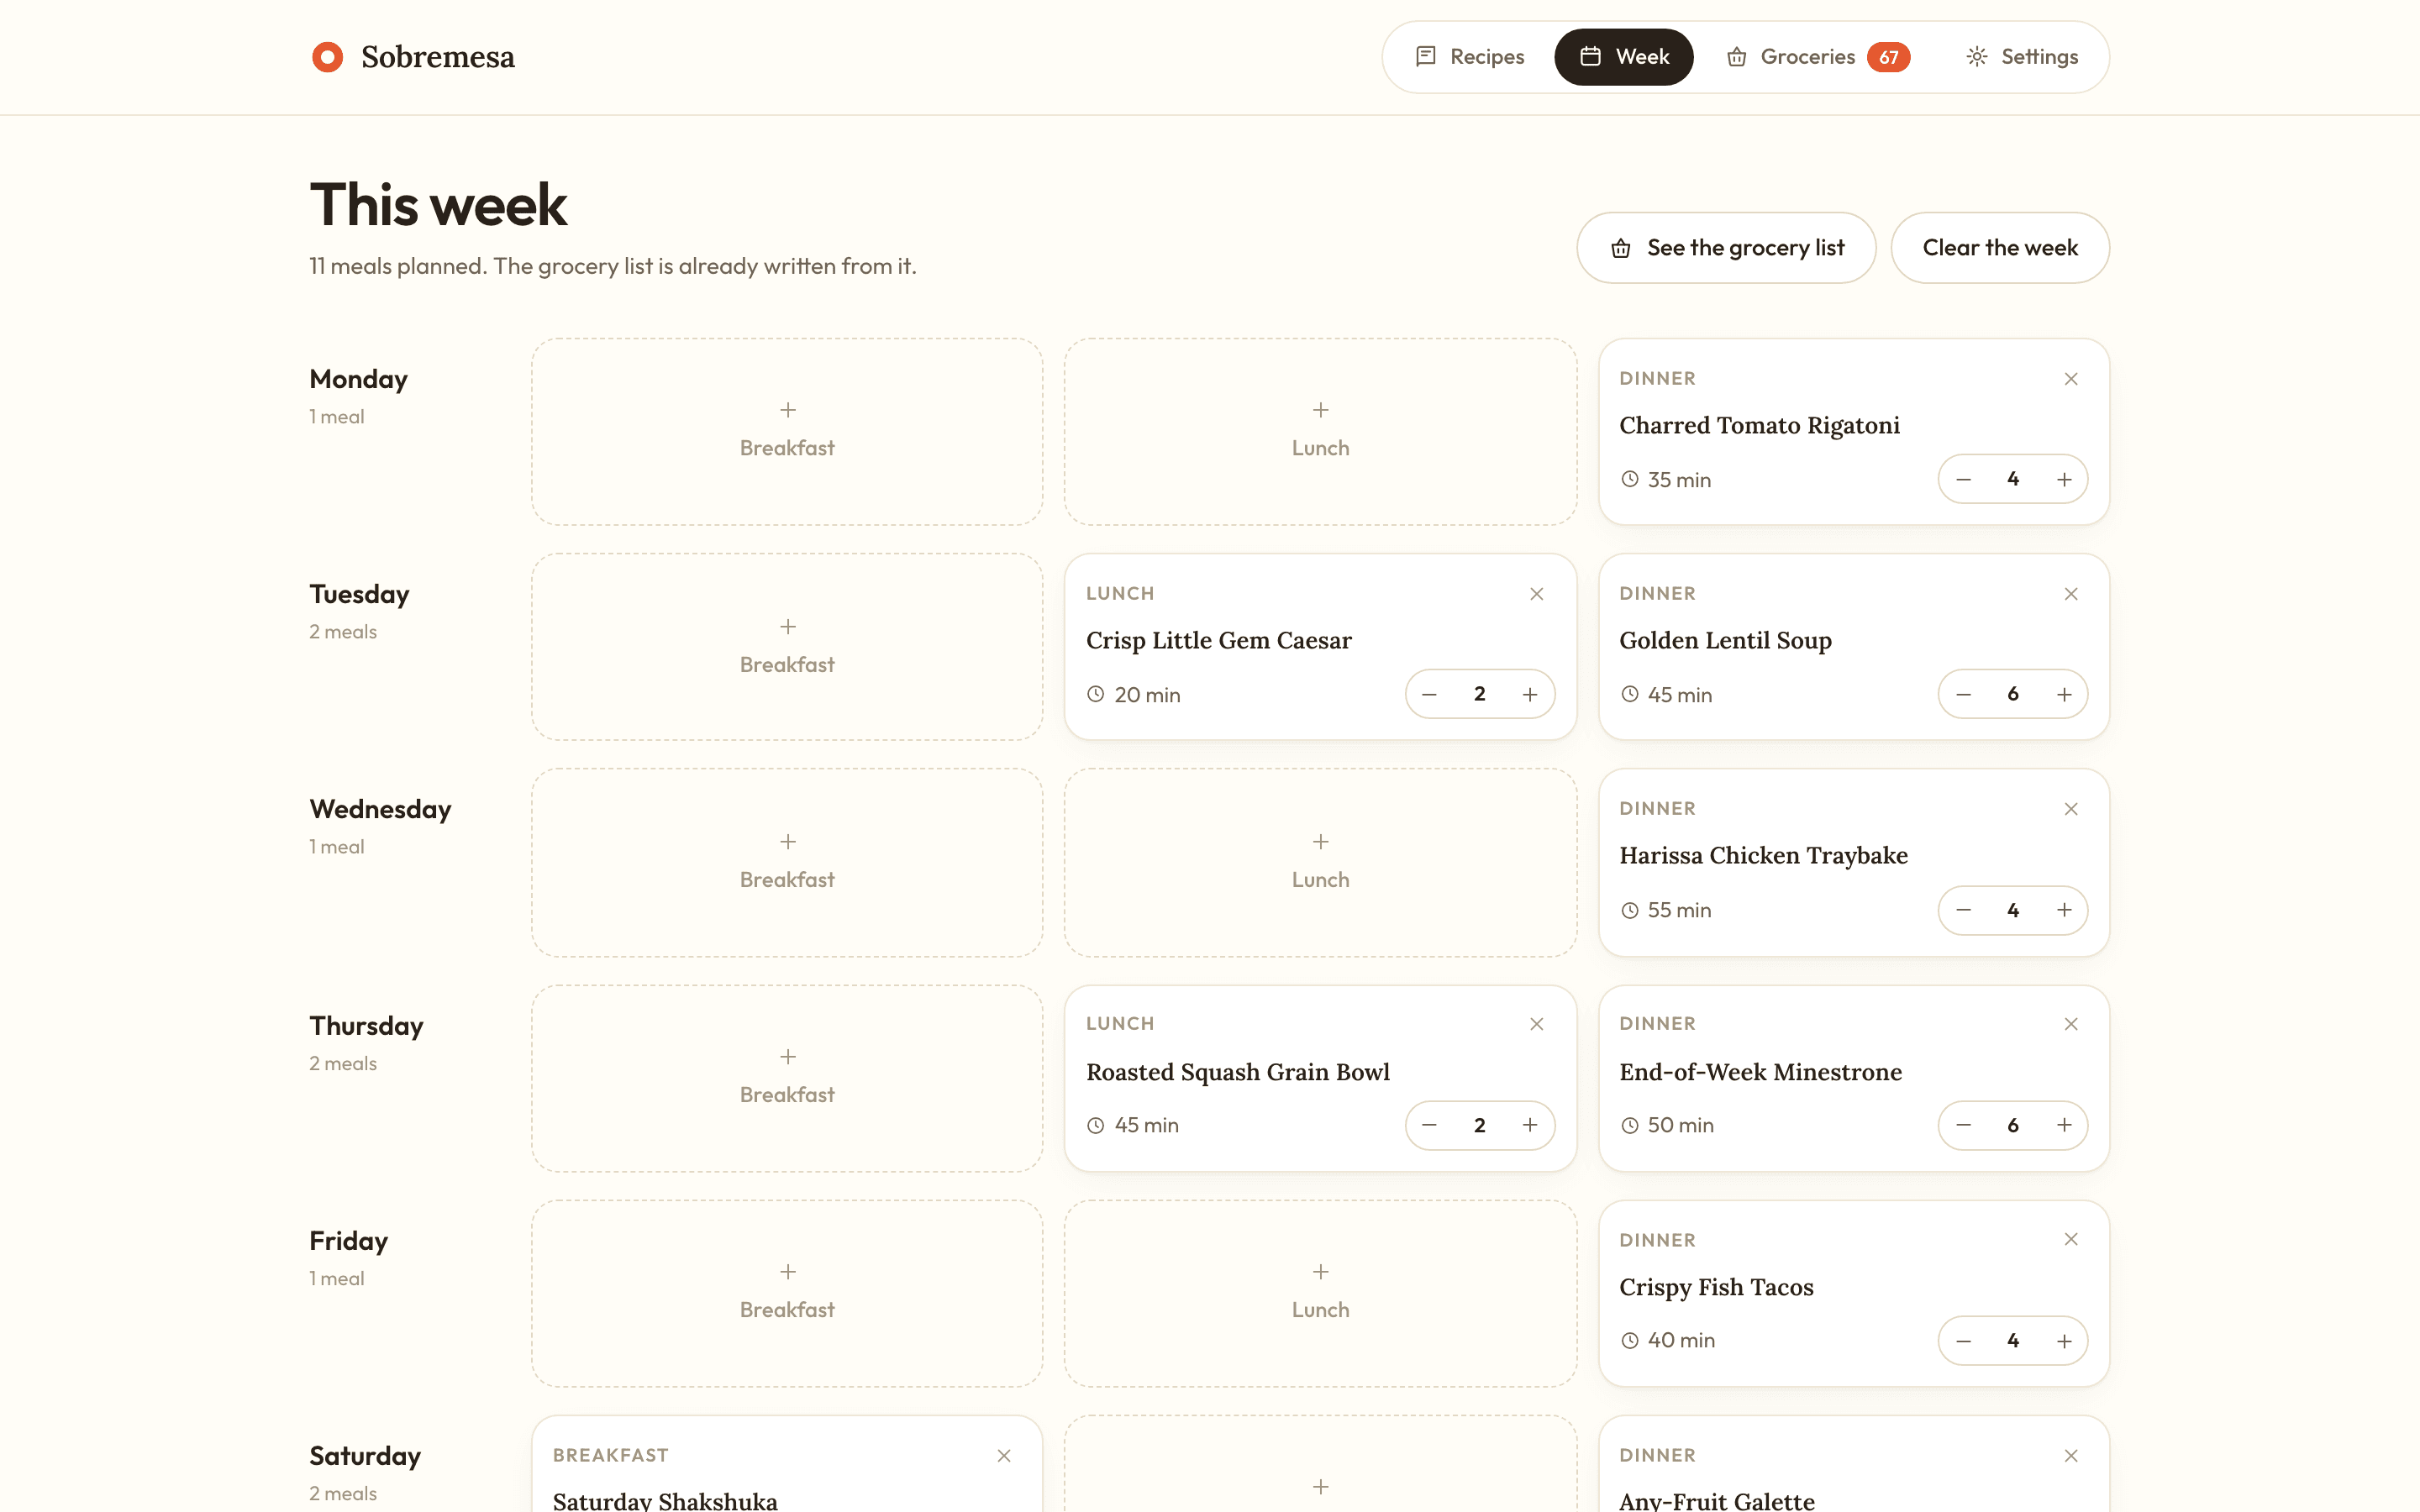Add a breakfast for Monday

787,431
